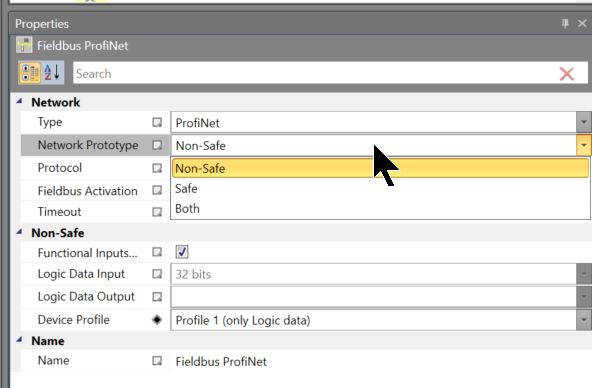Screen dimensions: 592x388
Task: Select Safe in the dropdown list
Action: [380, 188]
